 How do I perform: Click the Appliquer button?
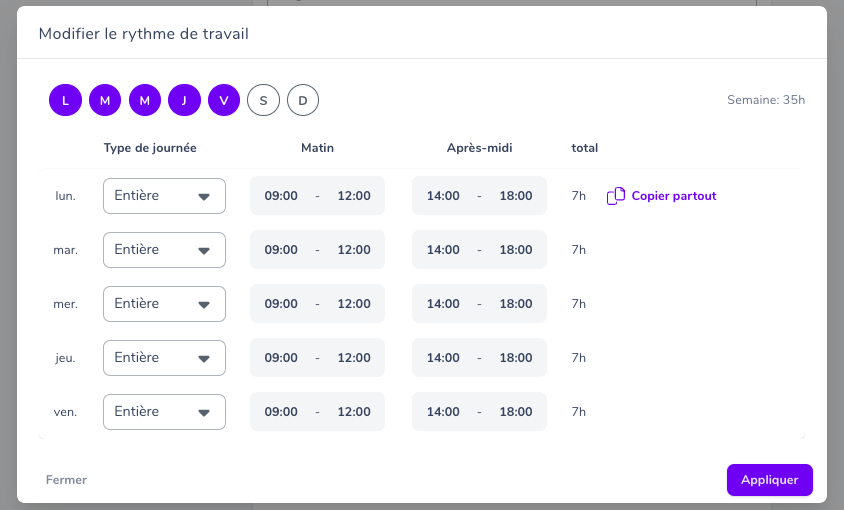pyautogui.click(x=770, y=480)
